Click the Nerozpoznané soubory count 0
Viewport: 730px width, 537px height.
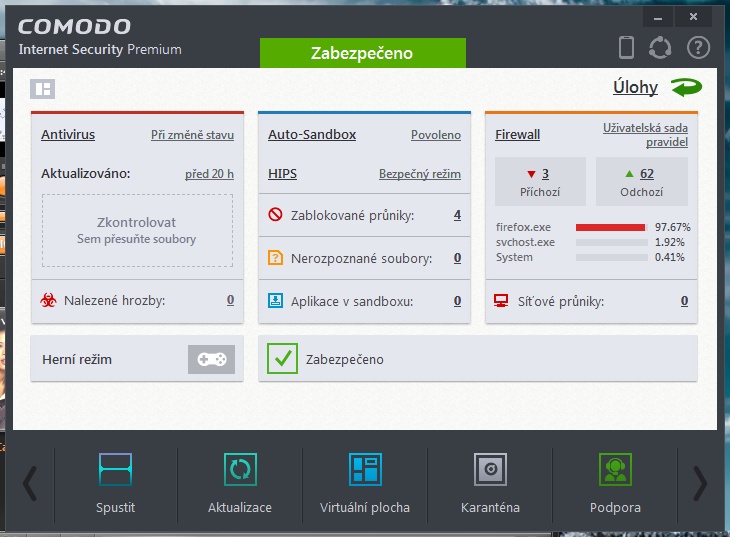[457, 258]
